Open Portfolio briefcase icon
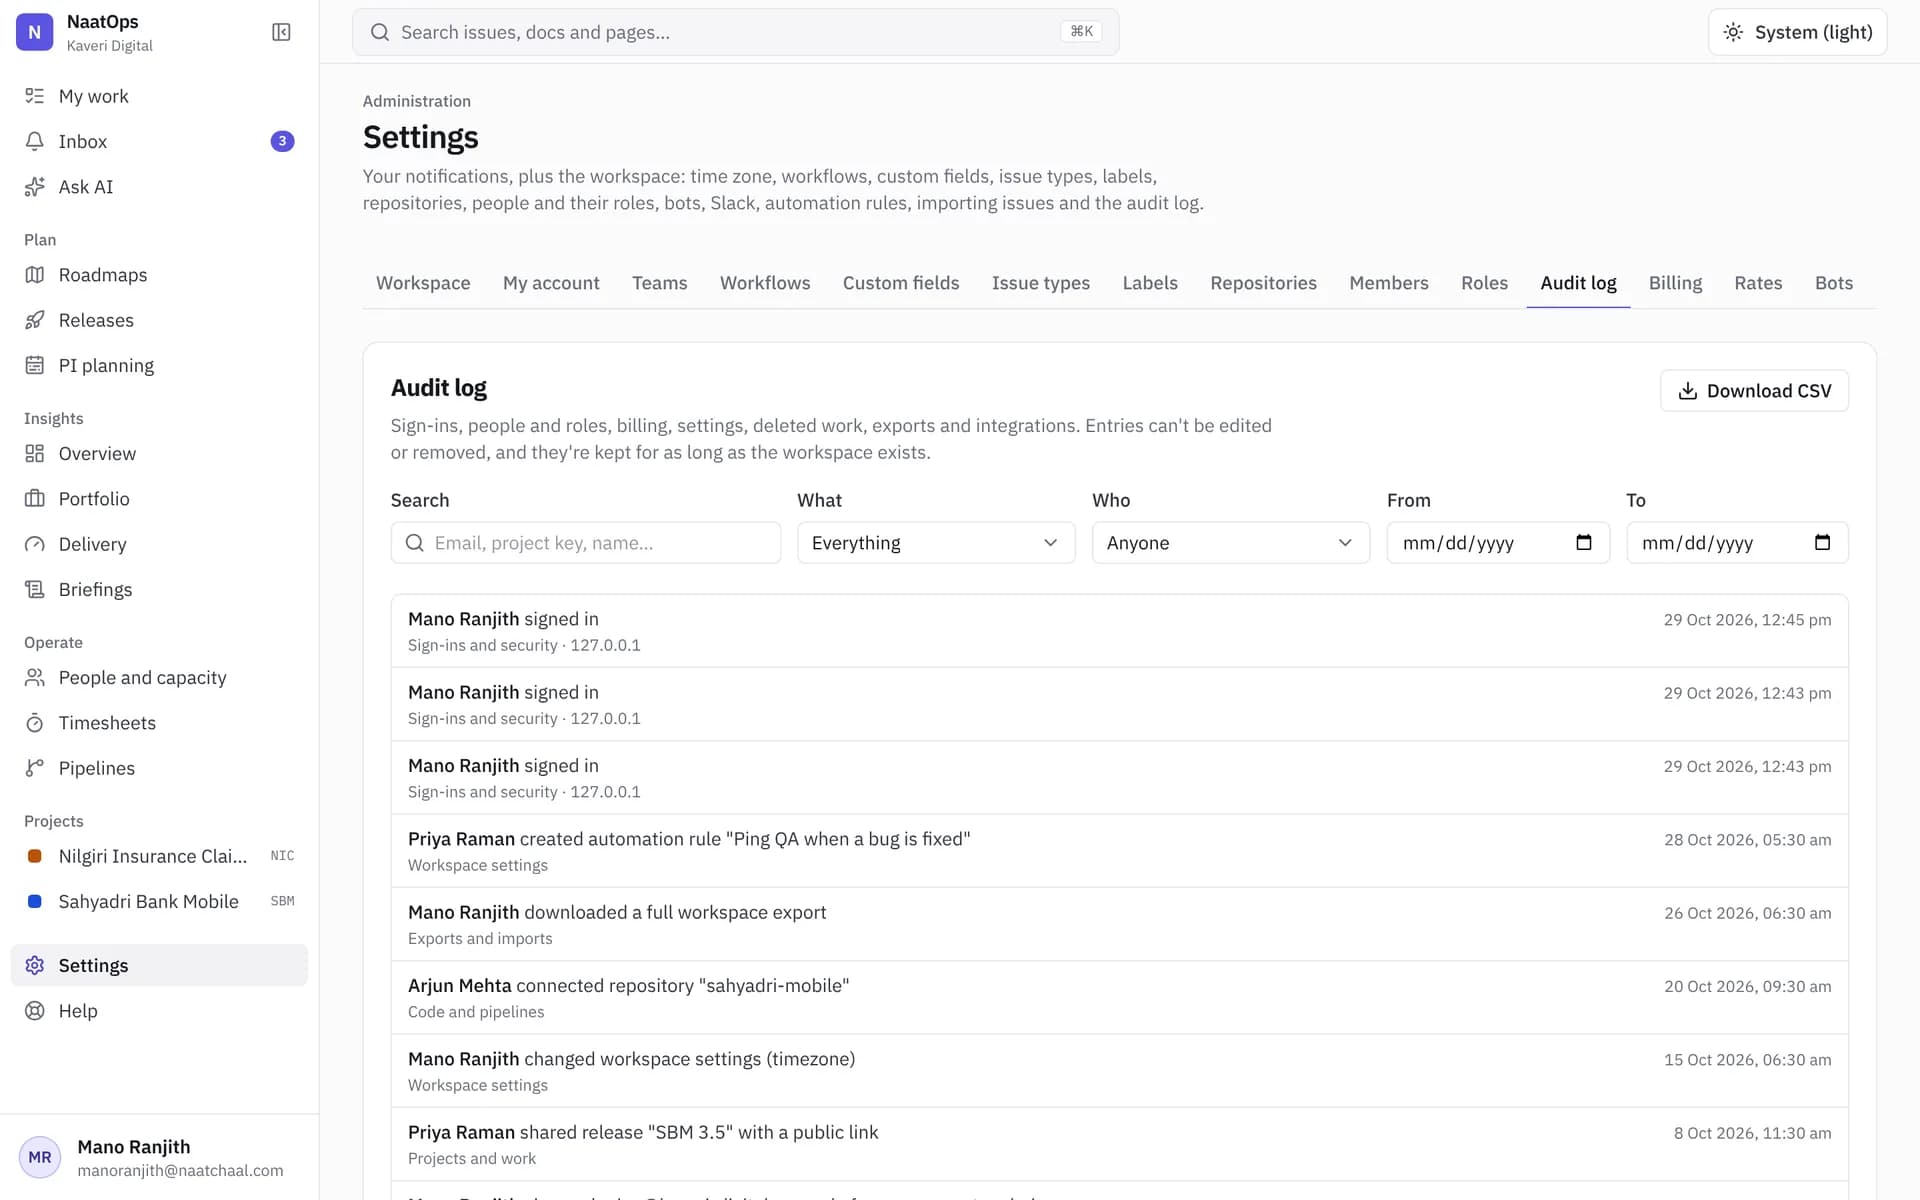This screenshot has width=1920, height=1200. pyautogui.click(x=35, y=498)
